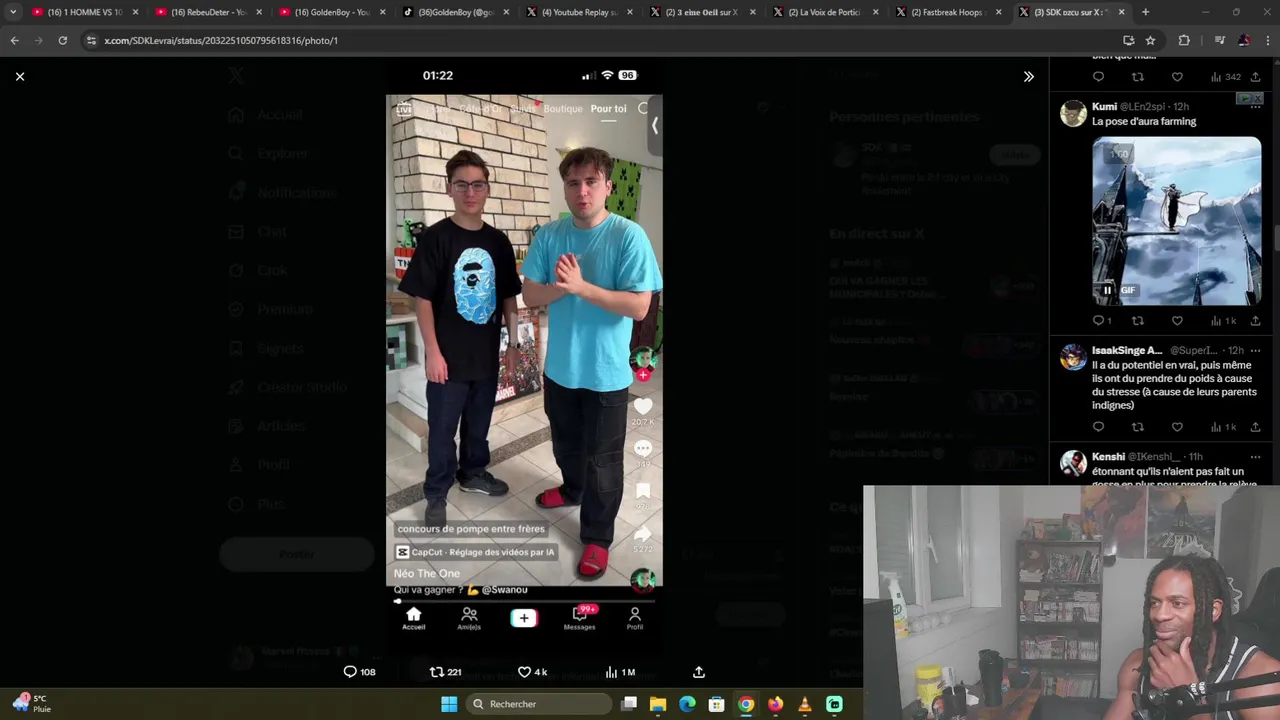Viewport: 1280px width, 720px height.
Task: Switch to the '1 HOMME VS 10' YouTube tab
Action: (x=84, y=12)
